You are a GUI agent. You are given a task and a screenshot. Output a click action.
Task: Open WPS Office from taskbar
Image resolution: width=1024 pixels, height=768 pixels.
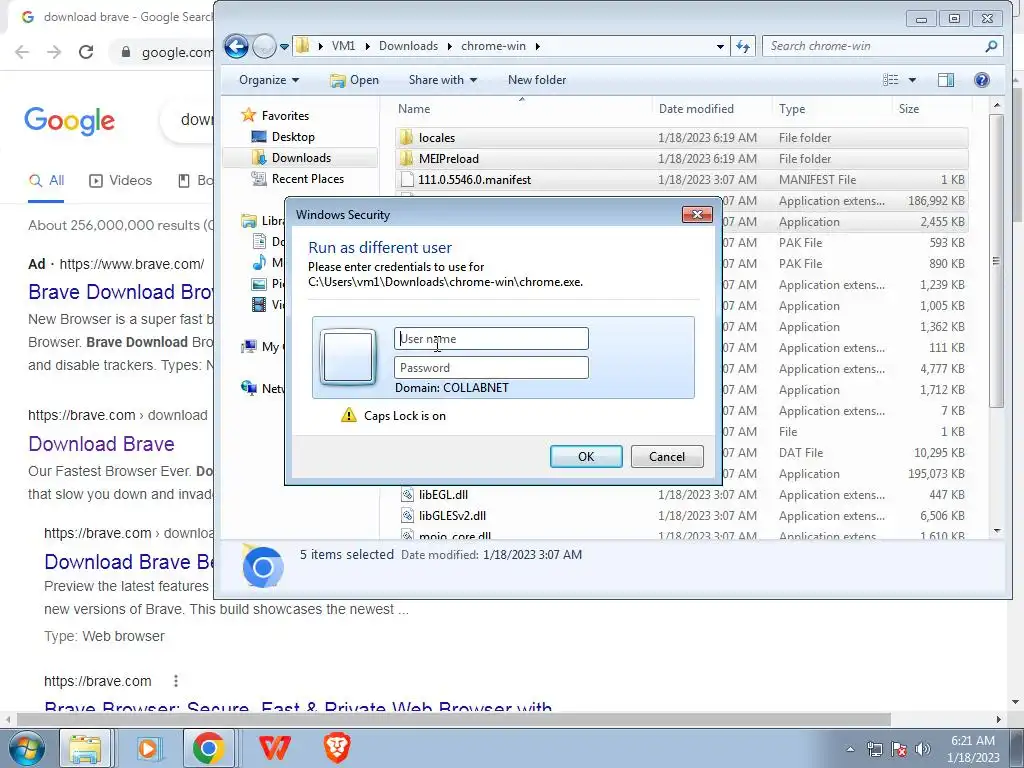click(x=274, y=748)
